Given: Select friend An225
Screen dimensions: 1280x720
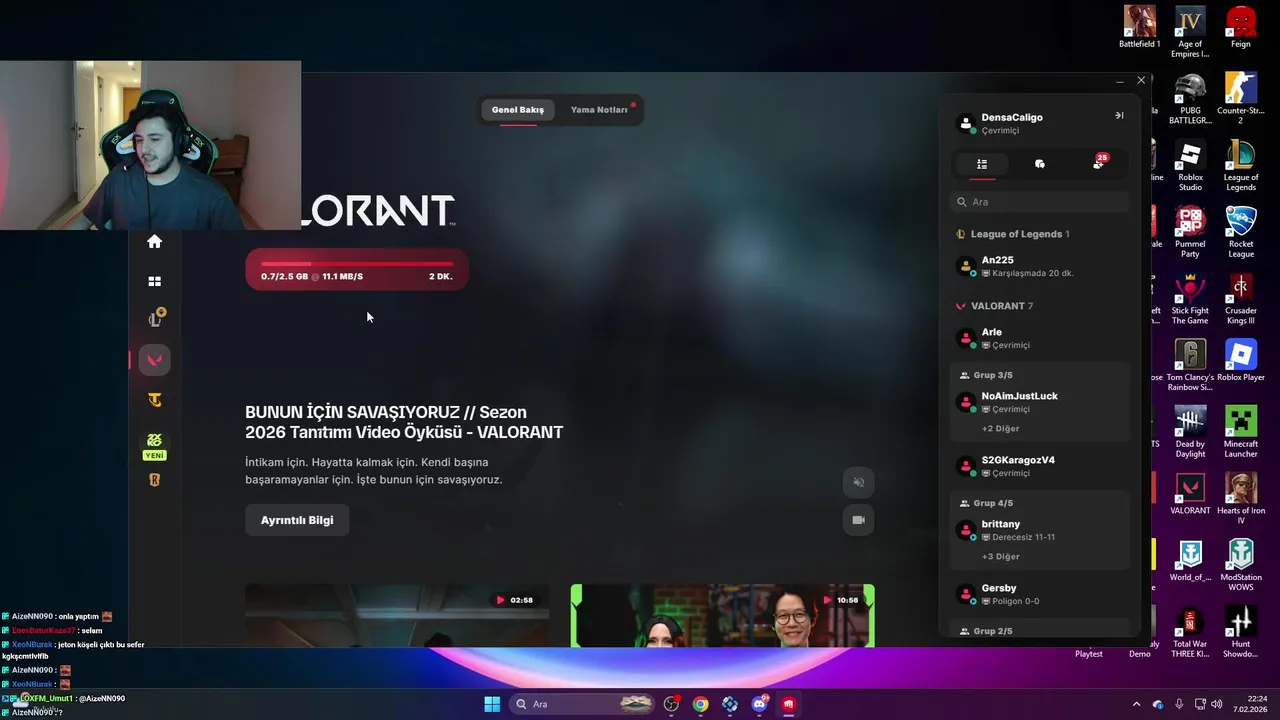Looking at the screenshot, I should pos(1040,266).
